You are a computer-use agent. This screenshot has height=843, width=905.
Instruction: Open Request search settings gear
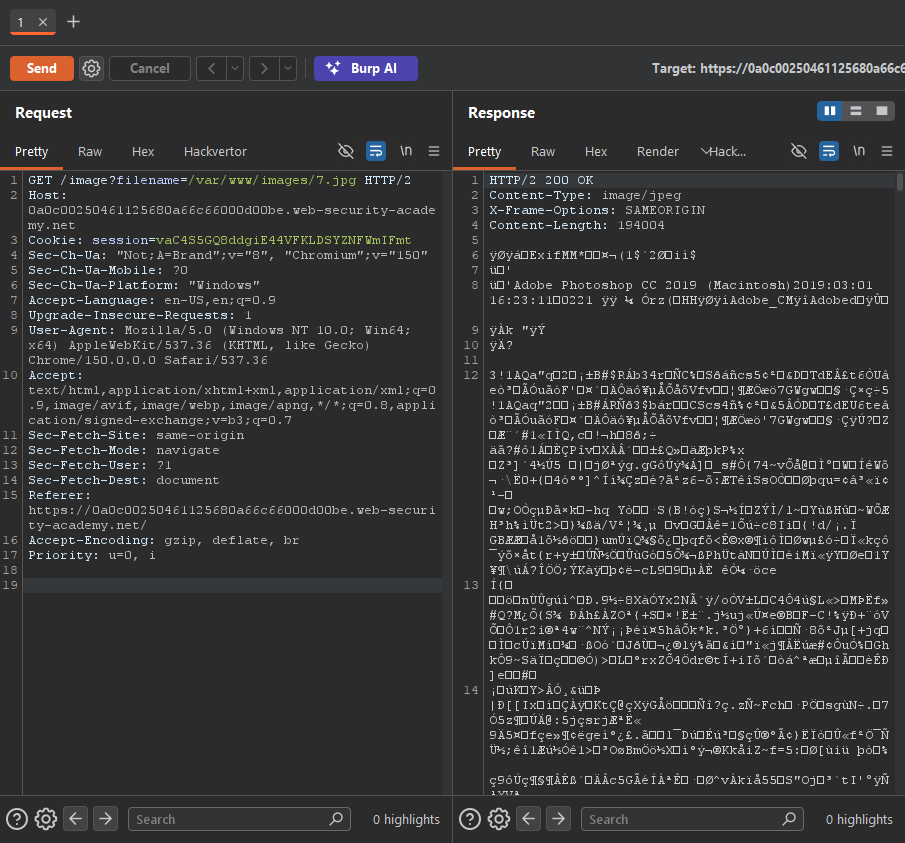click(x=46, y=819)
